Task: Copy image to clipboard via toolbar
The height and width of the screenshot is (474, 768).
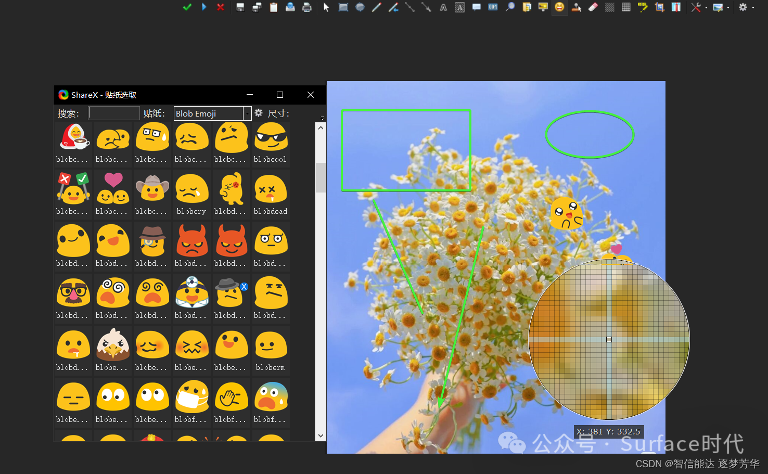Action: 273,7
